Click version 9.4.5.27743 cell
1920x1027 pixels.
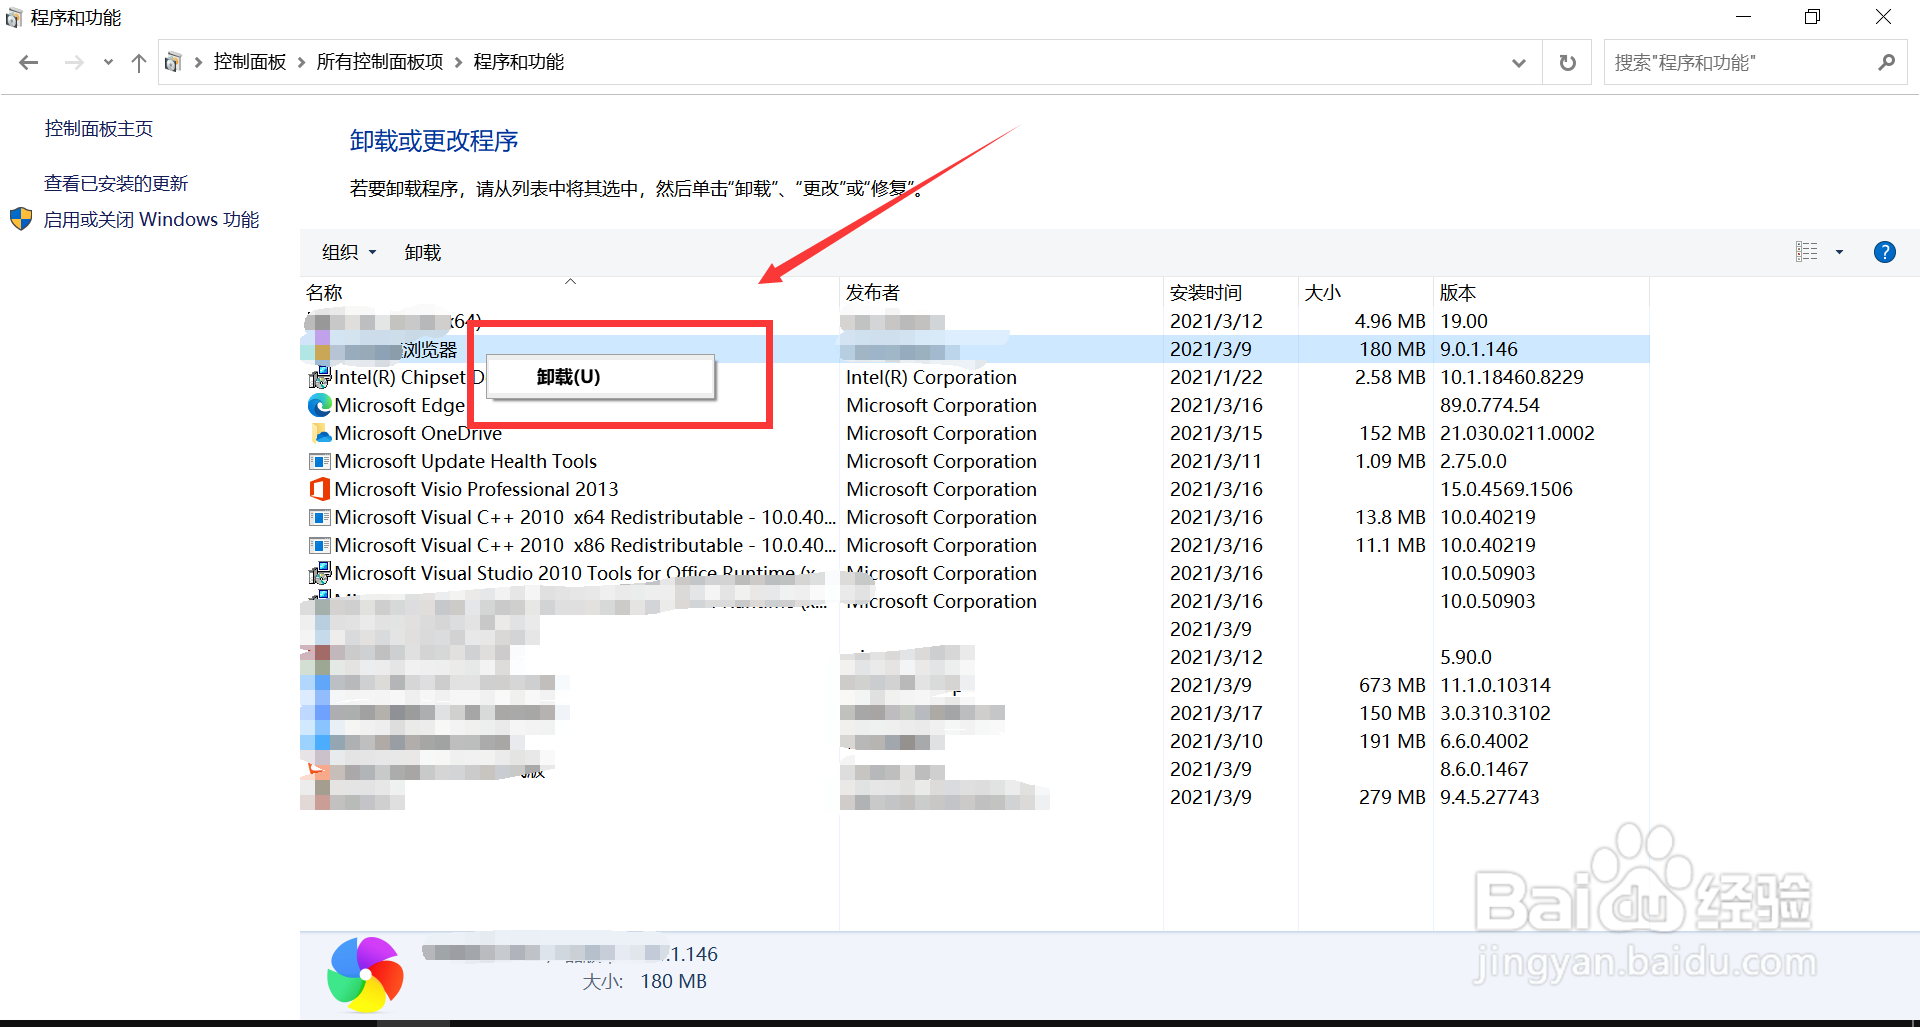tap(1489, 797)
